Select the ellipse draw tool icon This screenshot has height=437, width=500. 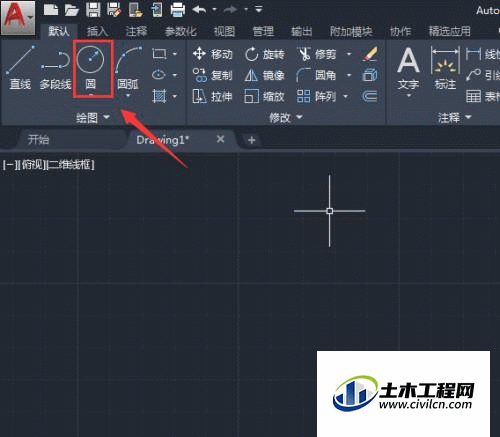point(159,75)
